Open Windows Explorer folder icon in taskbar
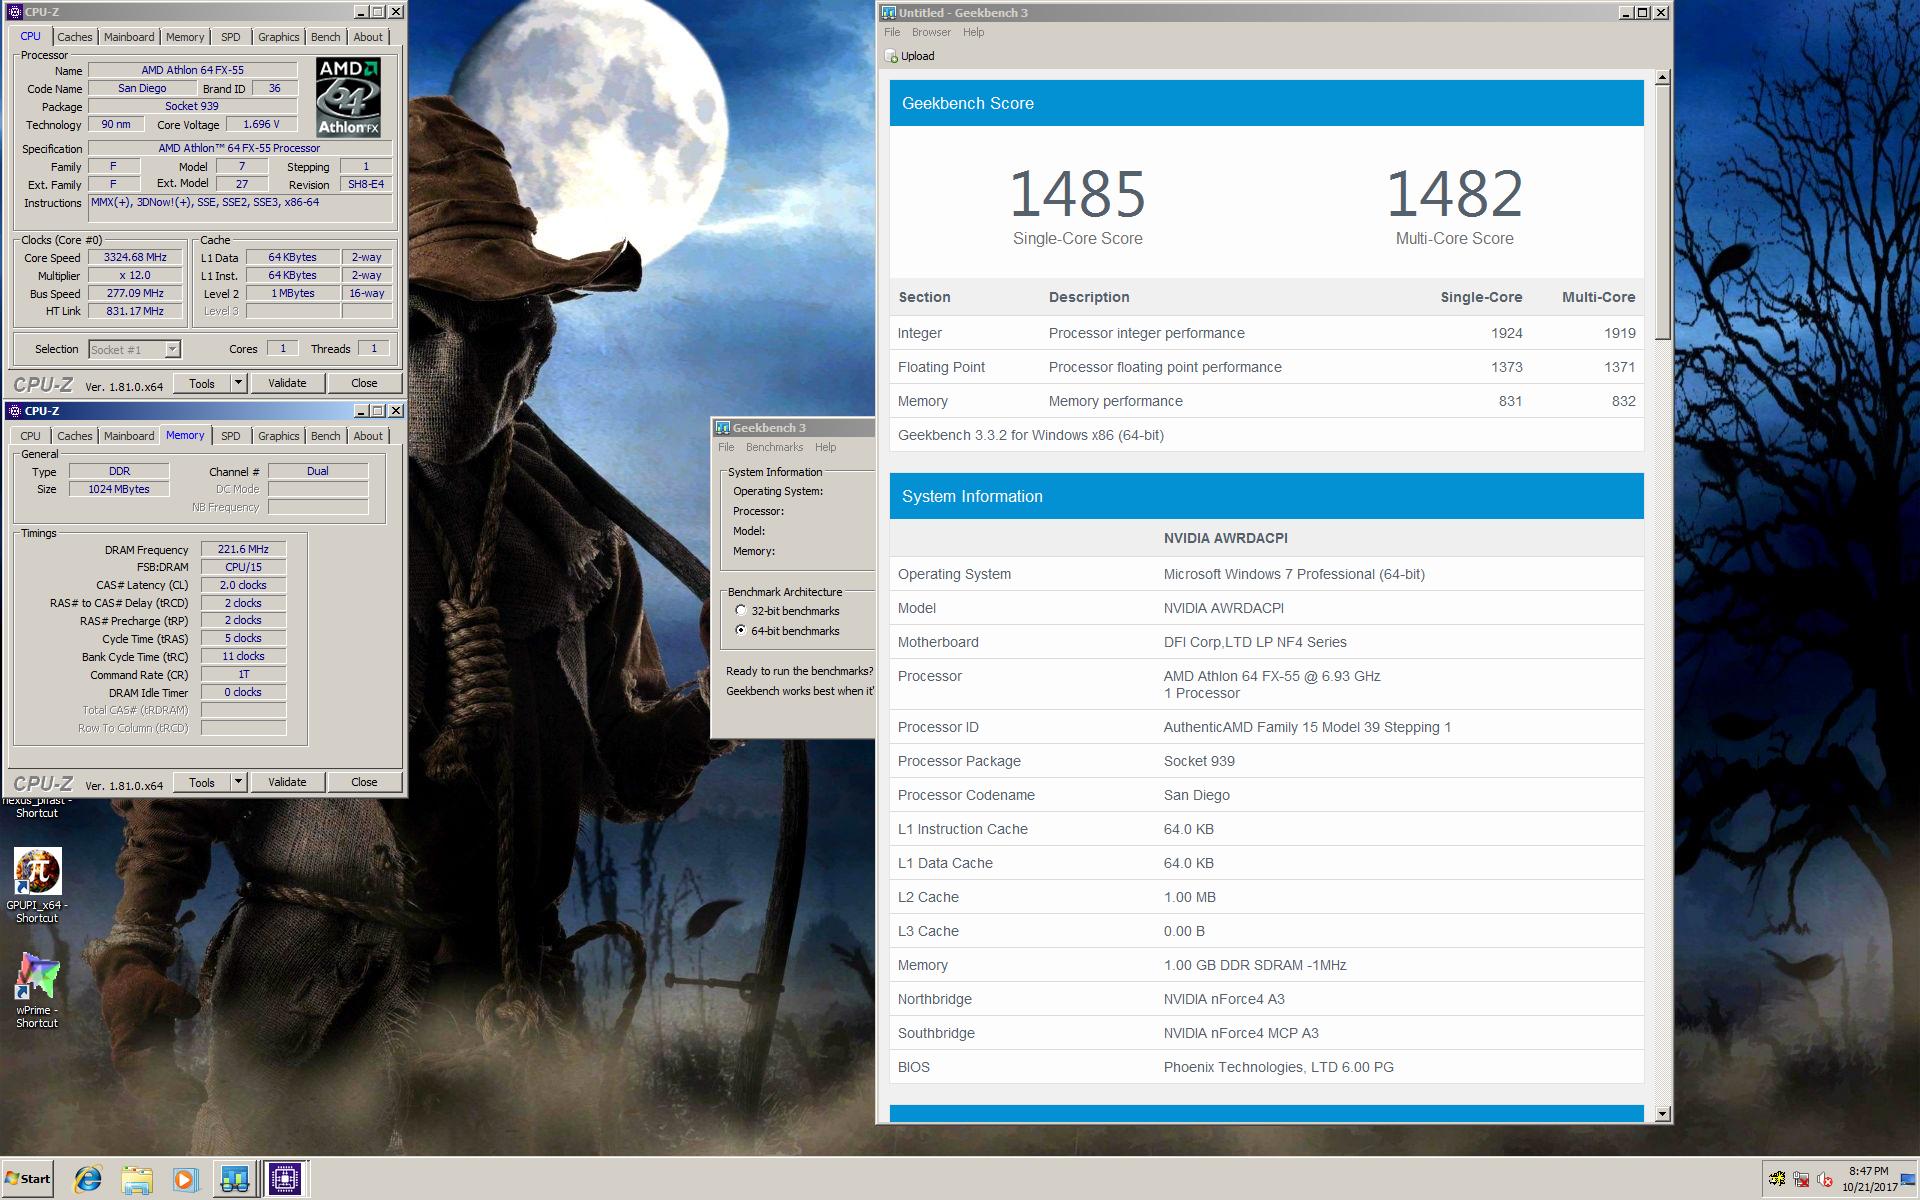 [x=137, y=1179]
